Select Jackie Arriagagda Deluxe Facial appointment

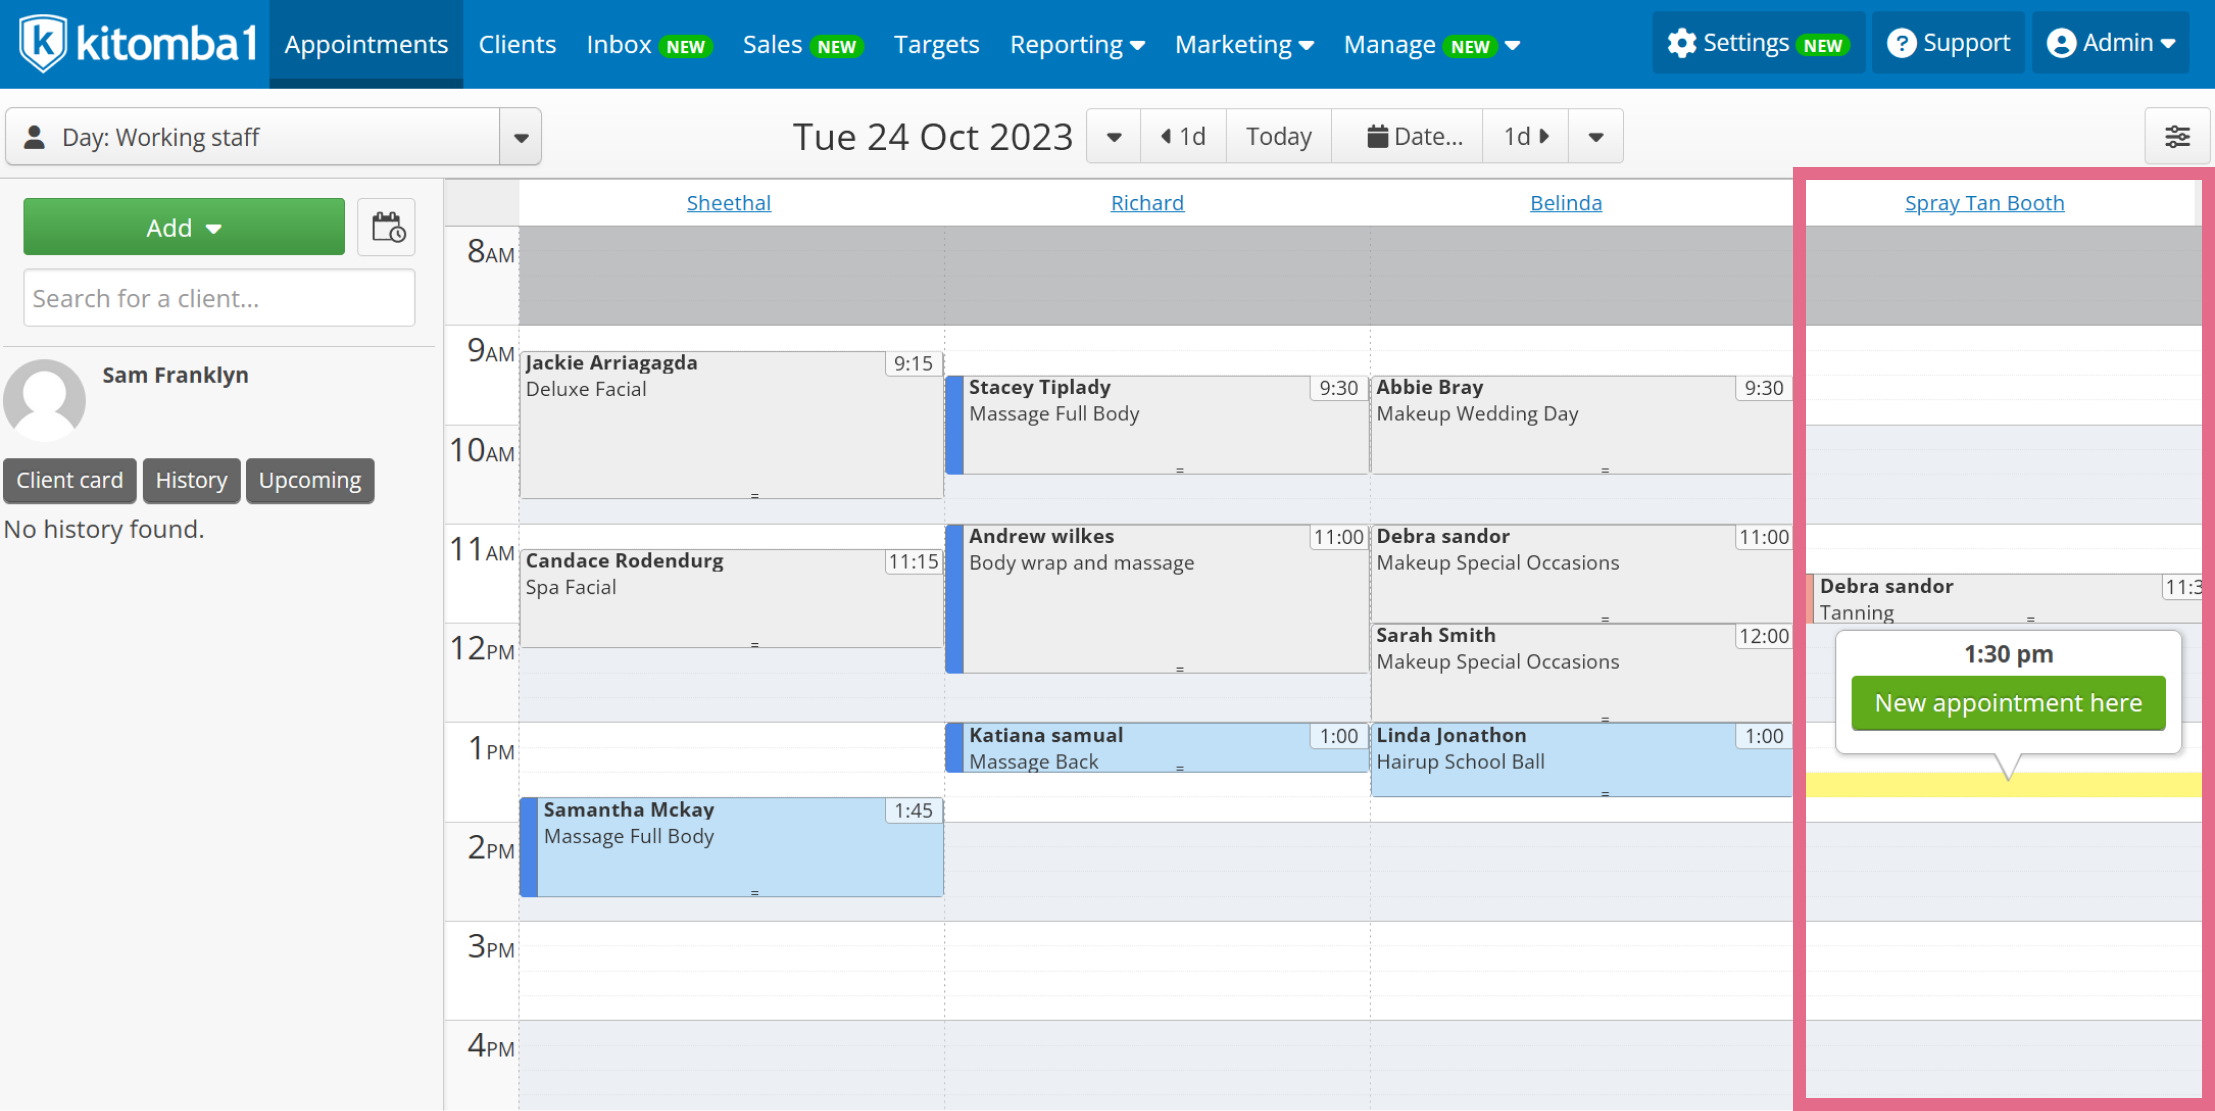[x=731, y=424]
